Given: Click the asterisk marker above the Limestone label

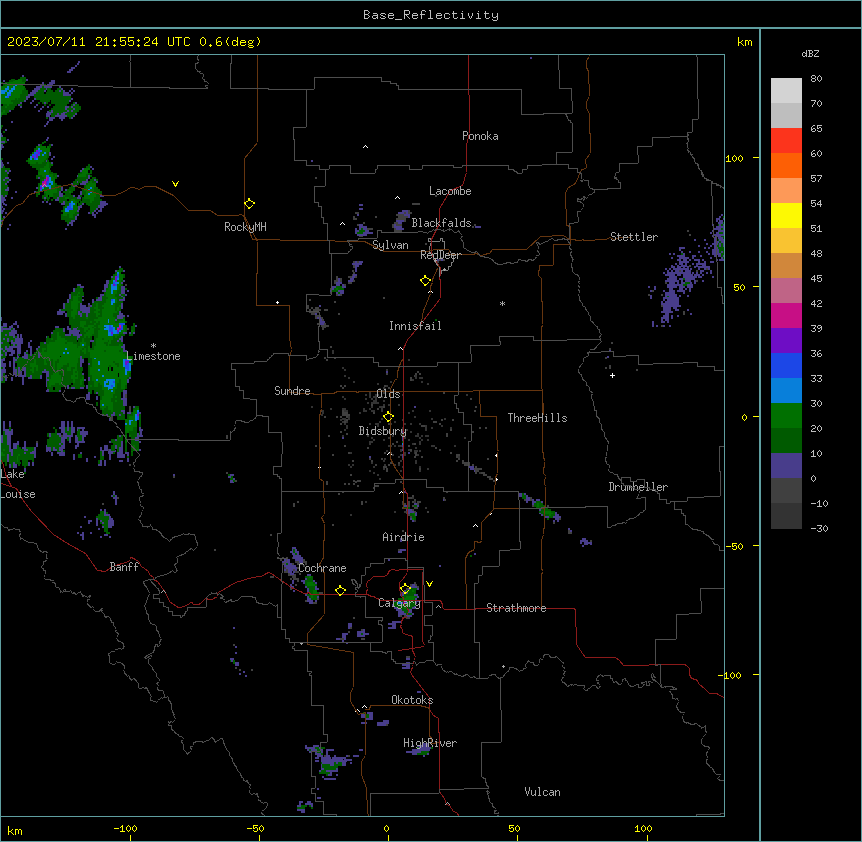Looking at the screenshot, I should [153, 346].
